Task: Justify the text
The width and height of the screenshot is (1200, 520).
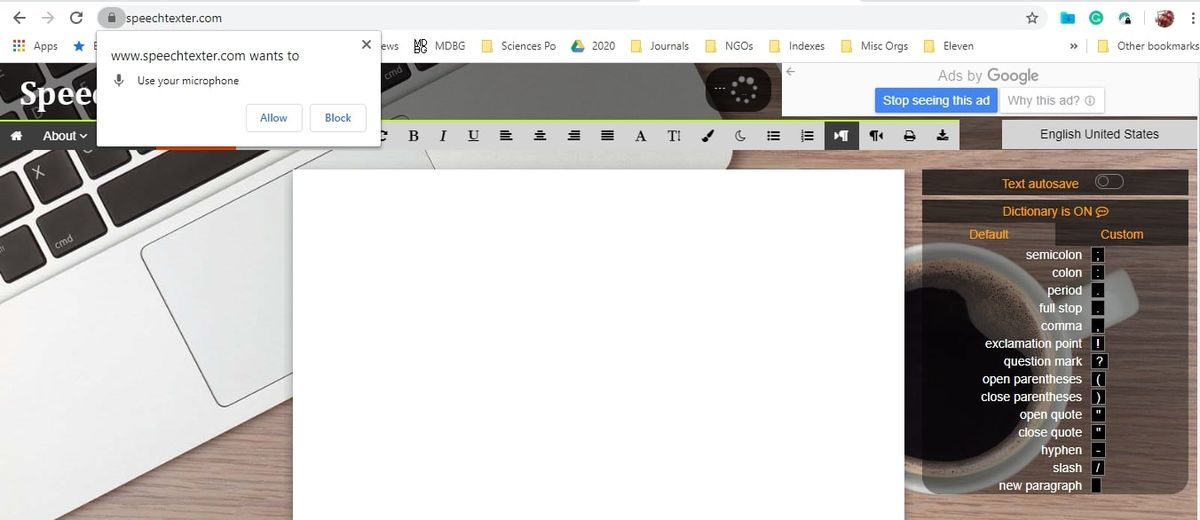Action: click(607, 136)
